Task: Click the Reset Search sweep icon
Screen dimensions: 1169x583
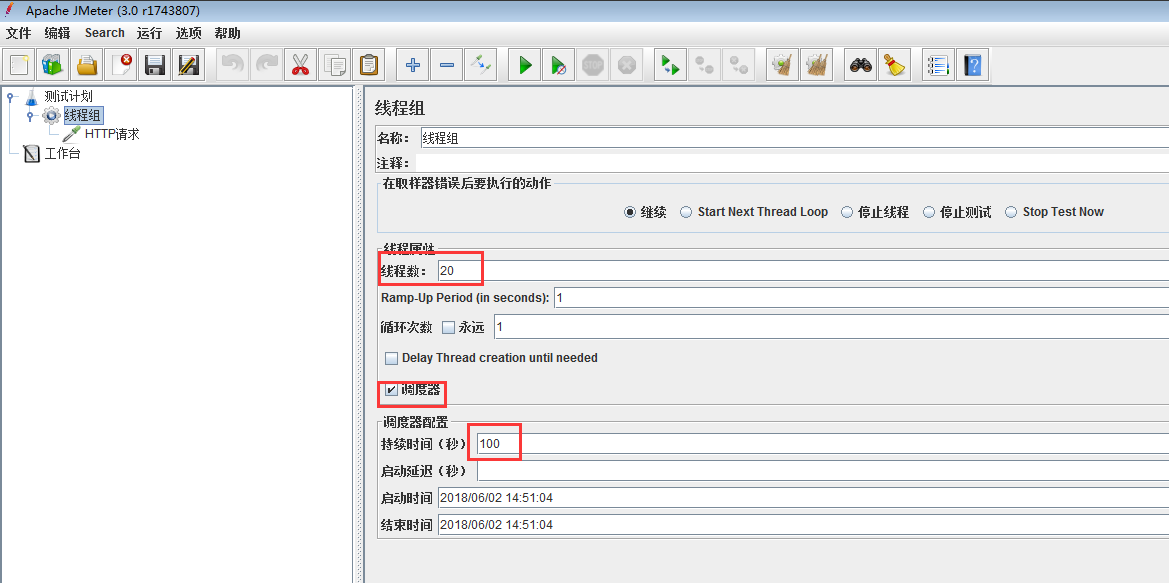Action: click(894, 65)
